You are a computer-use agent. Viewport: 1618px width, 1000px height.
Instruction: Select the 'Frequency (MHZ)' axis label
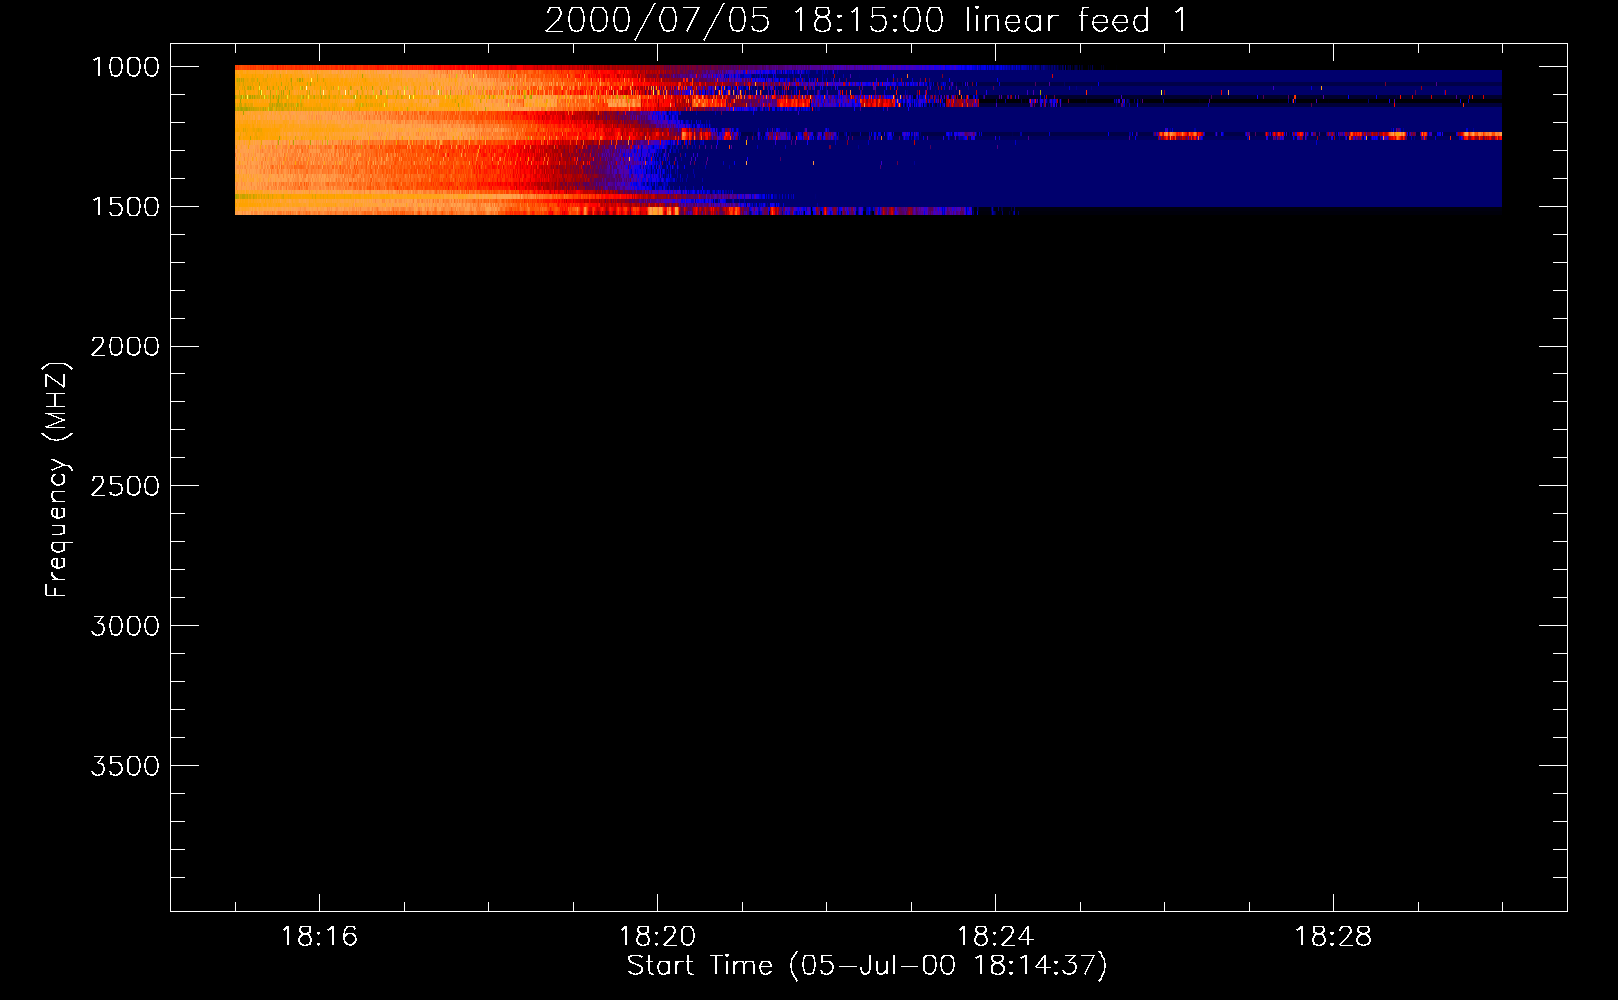58,480
